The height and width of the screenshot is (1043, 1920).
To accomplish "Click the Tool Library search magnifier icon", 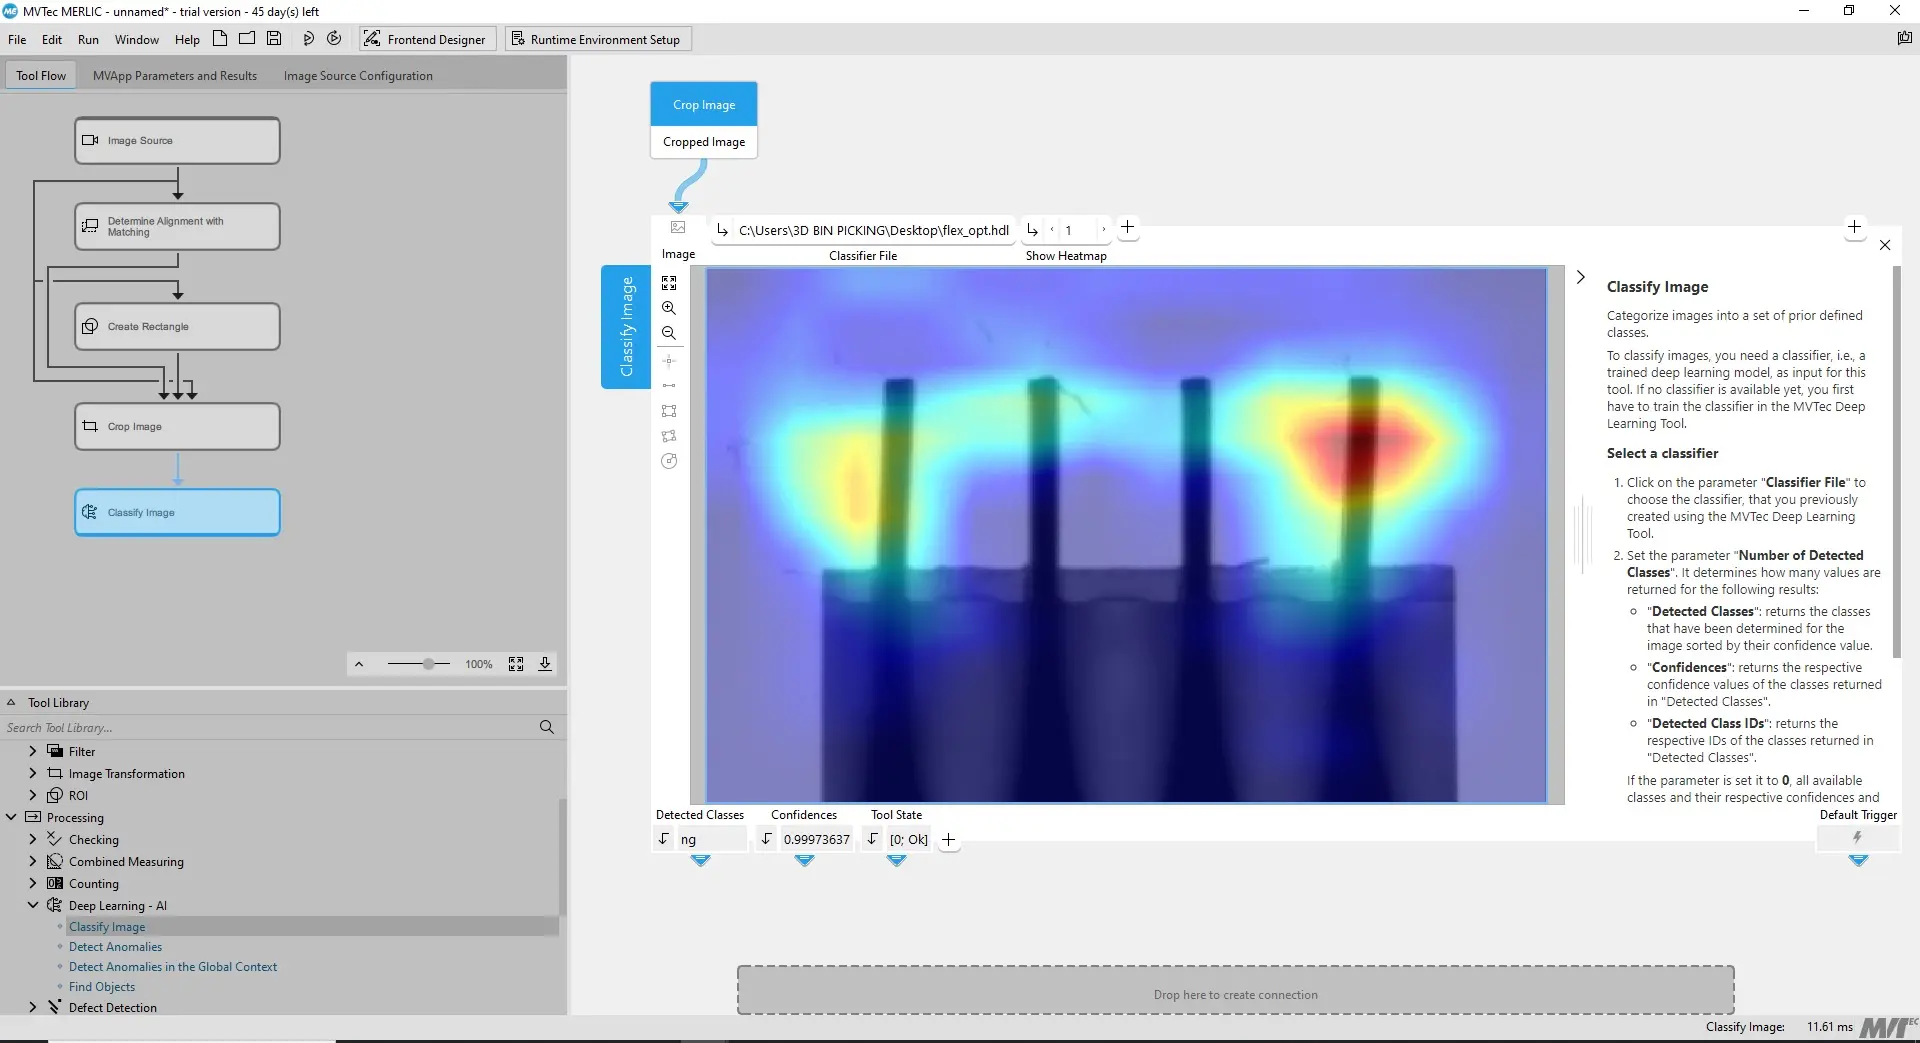I will tap(546, 727).
